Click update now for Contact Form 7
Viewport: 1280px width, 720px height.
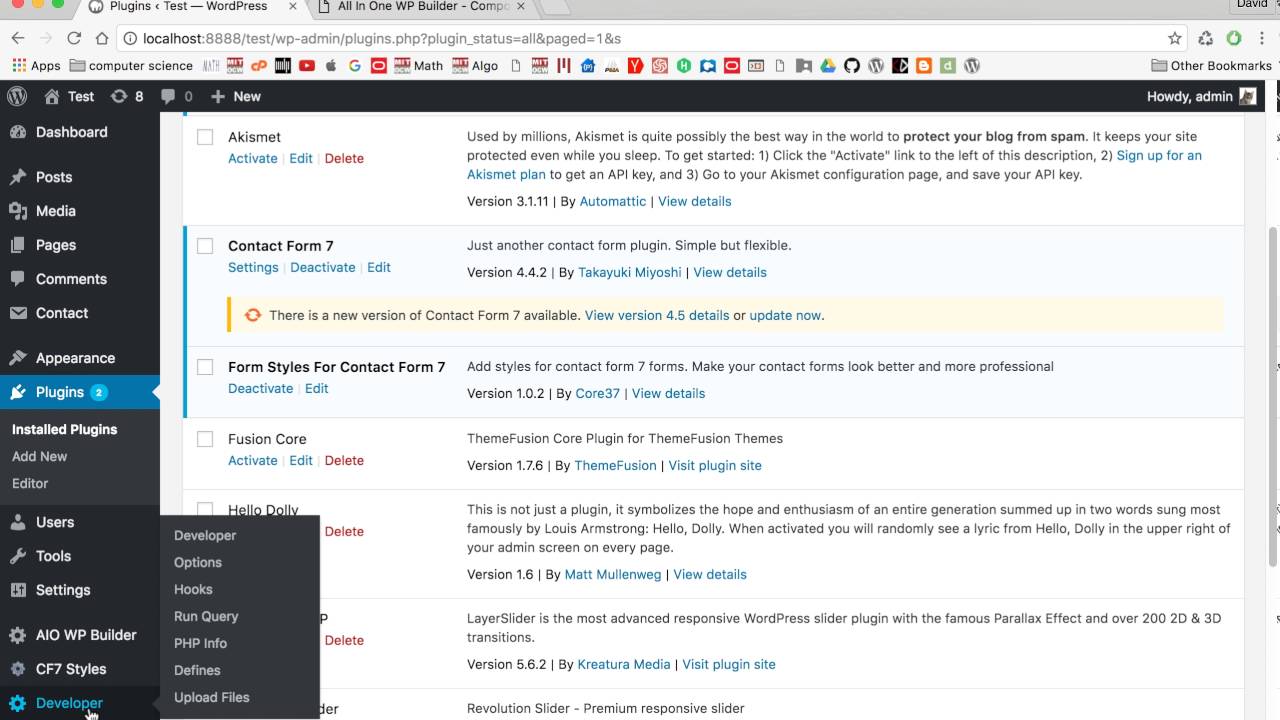(x=785, y=315)
